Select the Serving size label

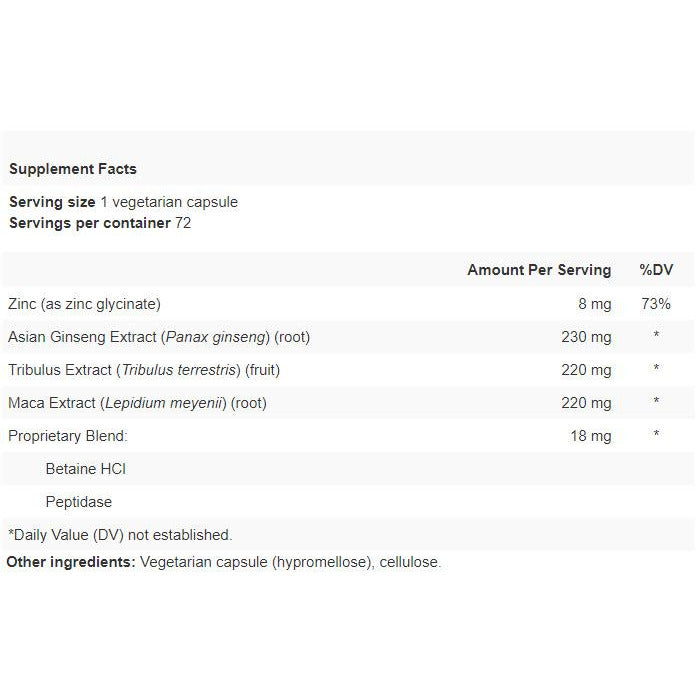tap(52, 202)
